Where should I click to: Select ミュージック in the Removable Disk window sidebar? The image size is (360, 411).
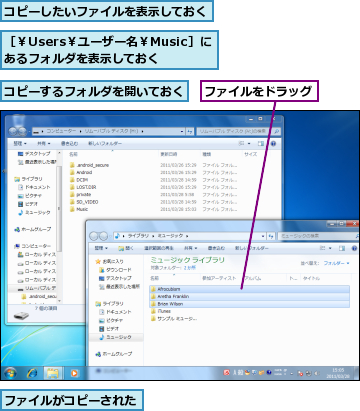click(x=34, y=212)
